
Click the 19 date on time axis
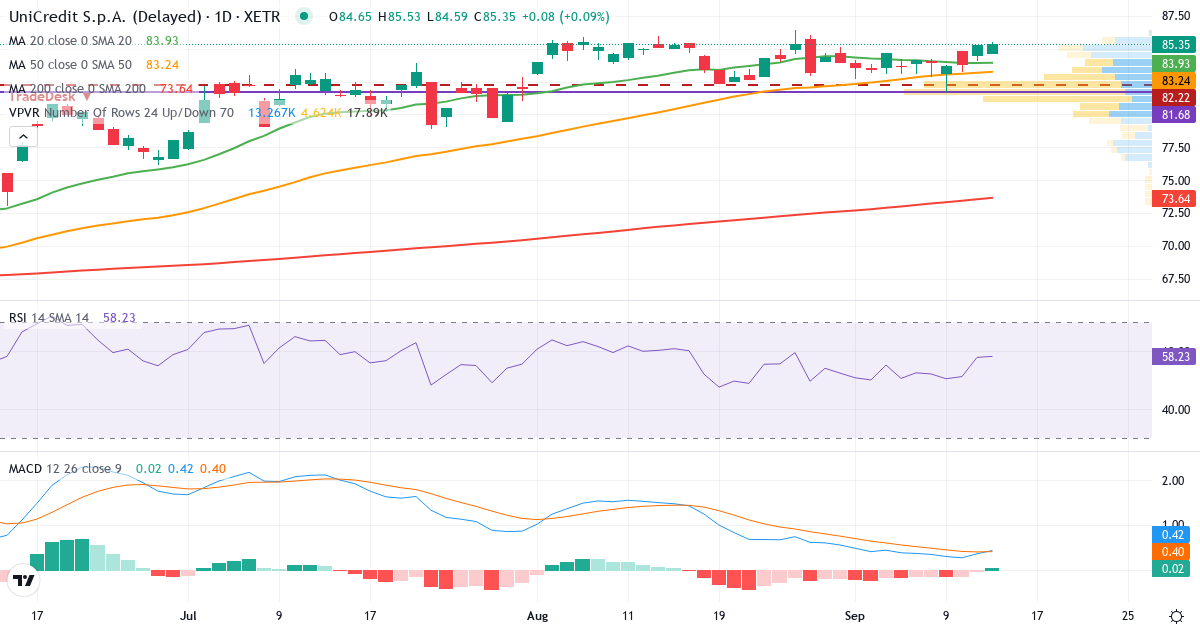click(x=719, y=615)
